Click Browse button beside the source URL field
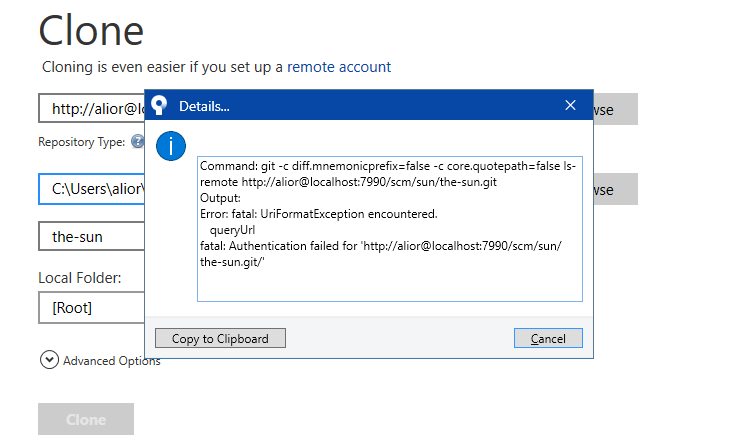This screenshot has height=448, width=738. [616, 109]
